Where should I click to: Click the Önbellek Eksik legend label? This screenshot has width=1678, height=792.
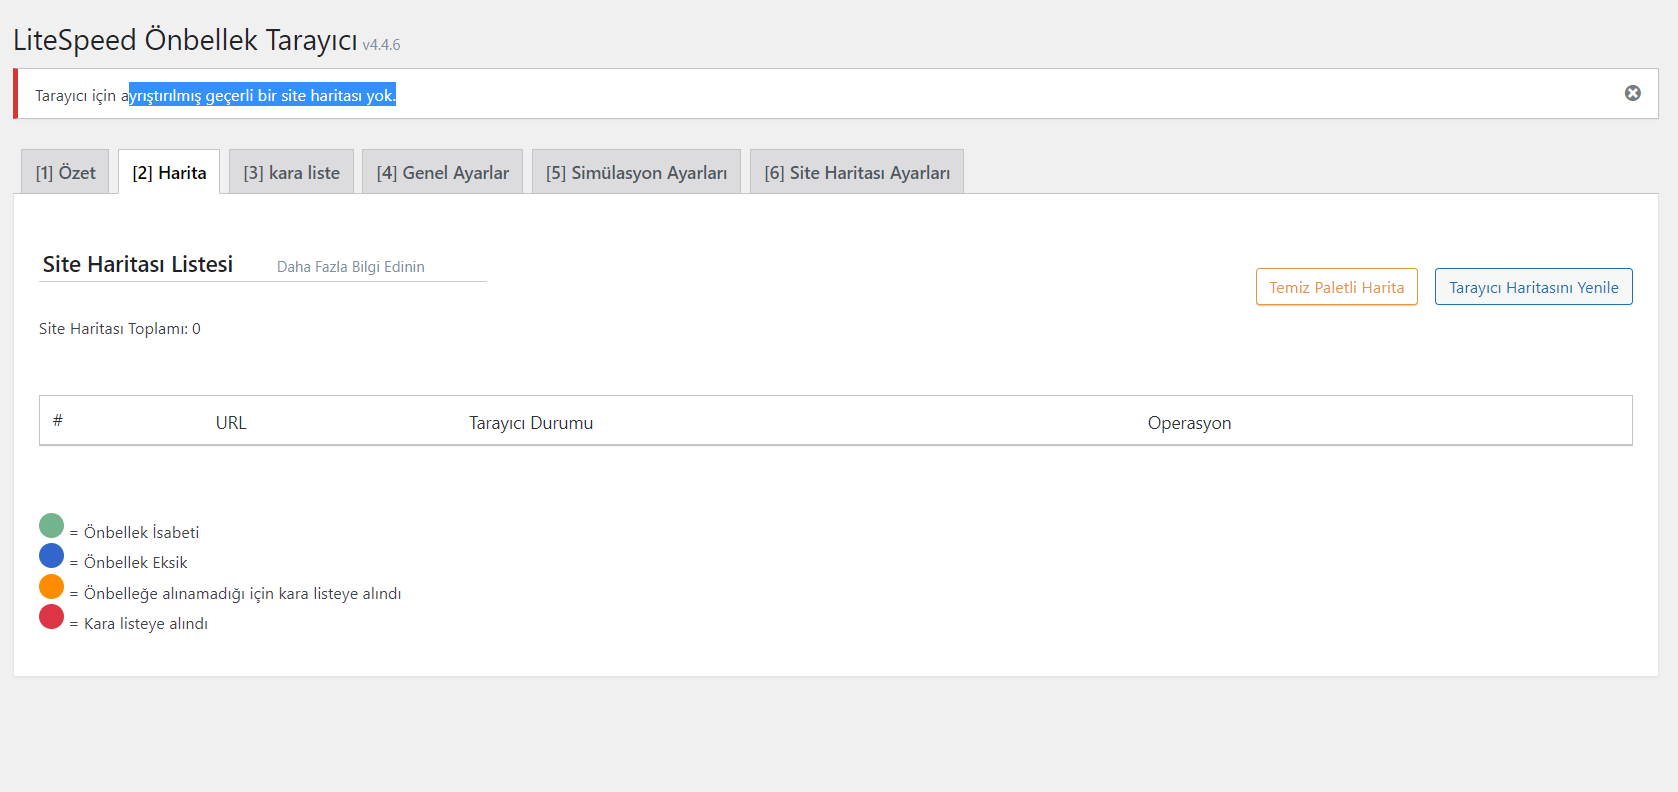(x=135, y=562)
